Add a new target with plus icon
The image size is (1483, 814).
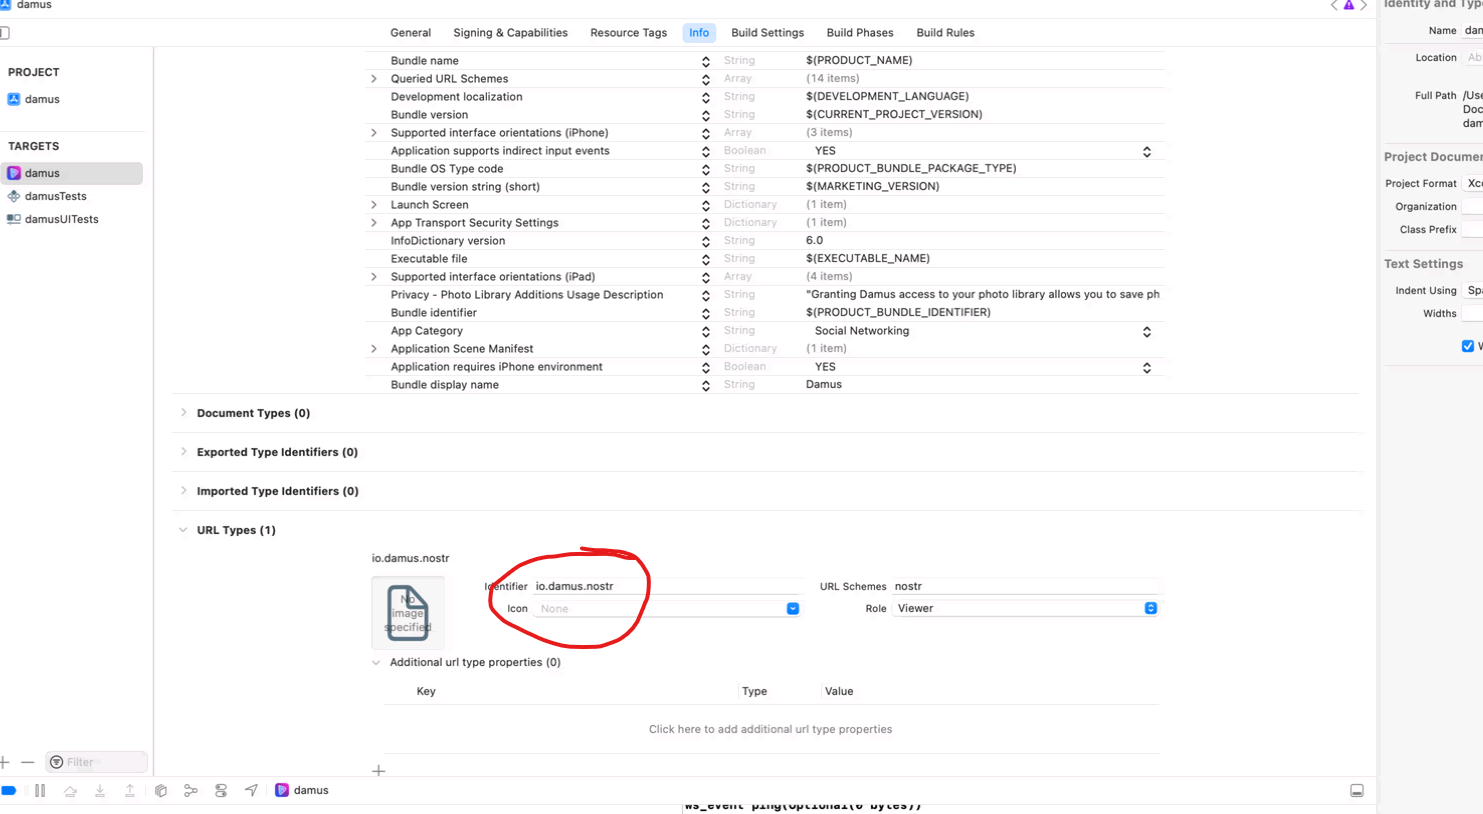[5, 762]
